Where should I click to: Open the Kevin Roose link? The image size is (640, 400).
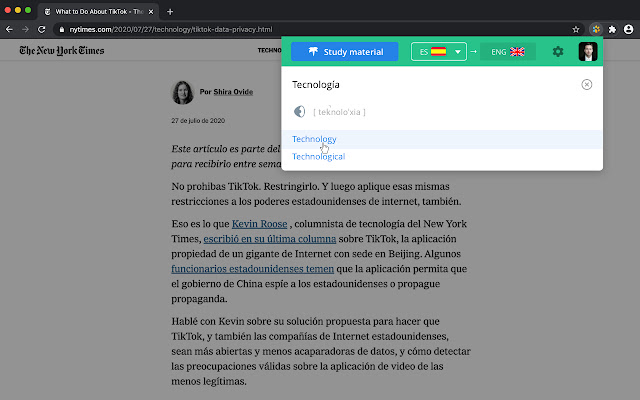pos(259,226)
